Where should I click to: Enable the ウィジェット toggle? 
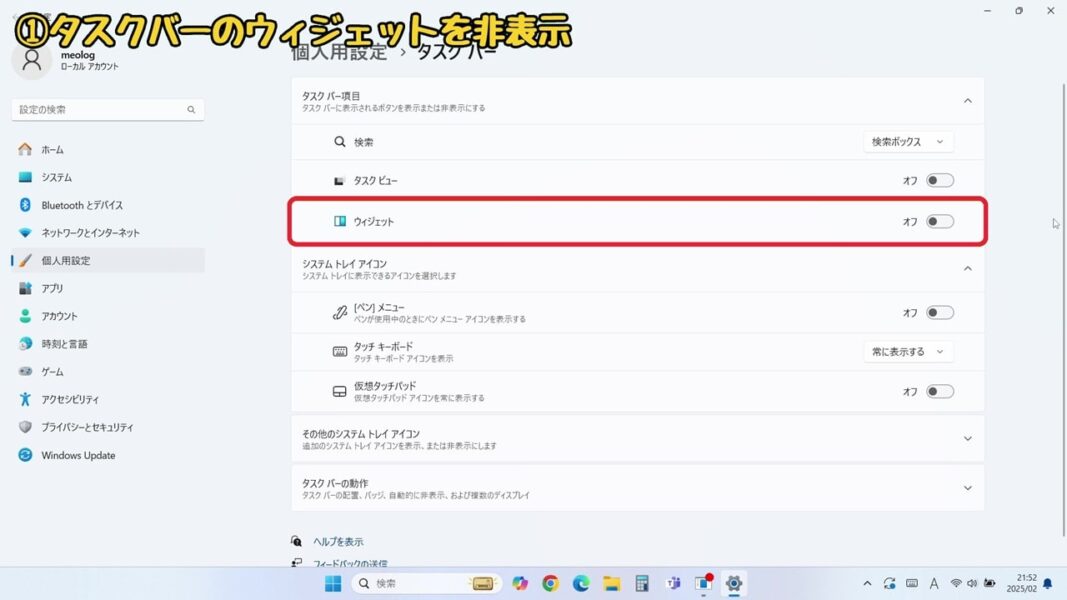point(938,222)
